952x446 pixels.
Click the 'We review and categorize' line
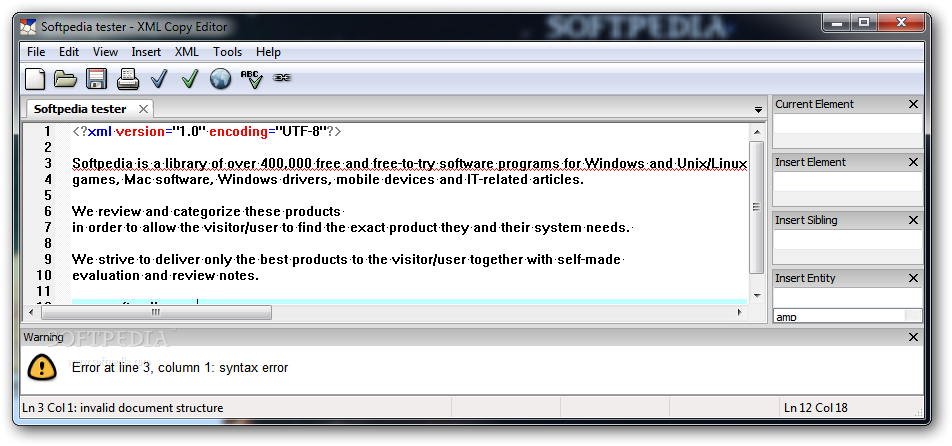208,212
